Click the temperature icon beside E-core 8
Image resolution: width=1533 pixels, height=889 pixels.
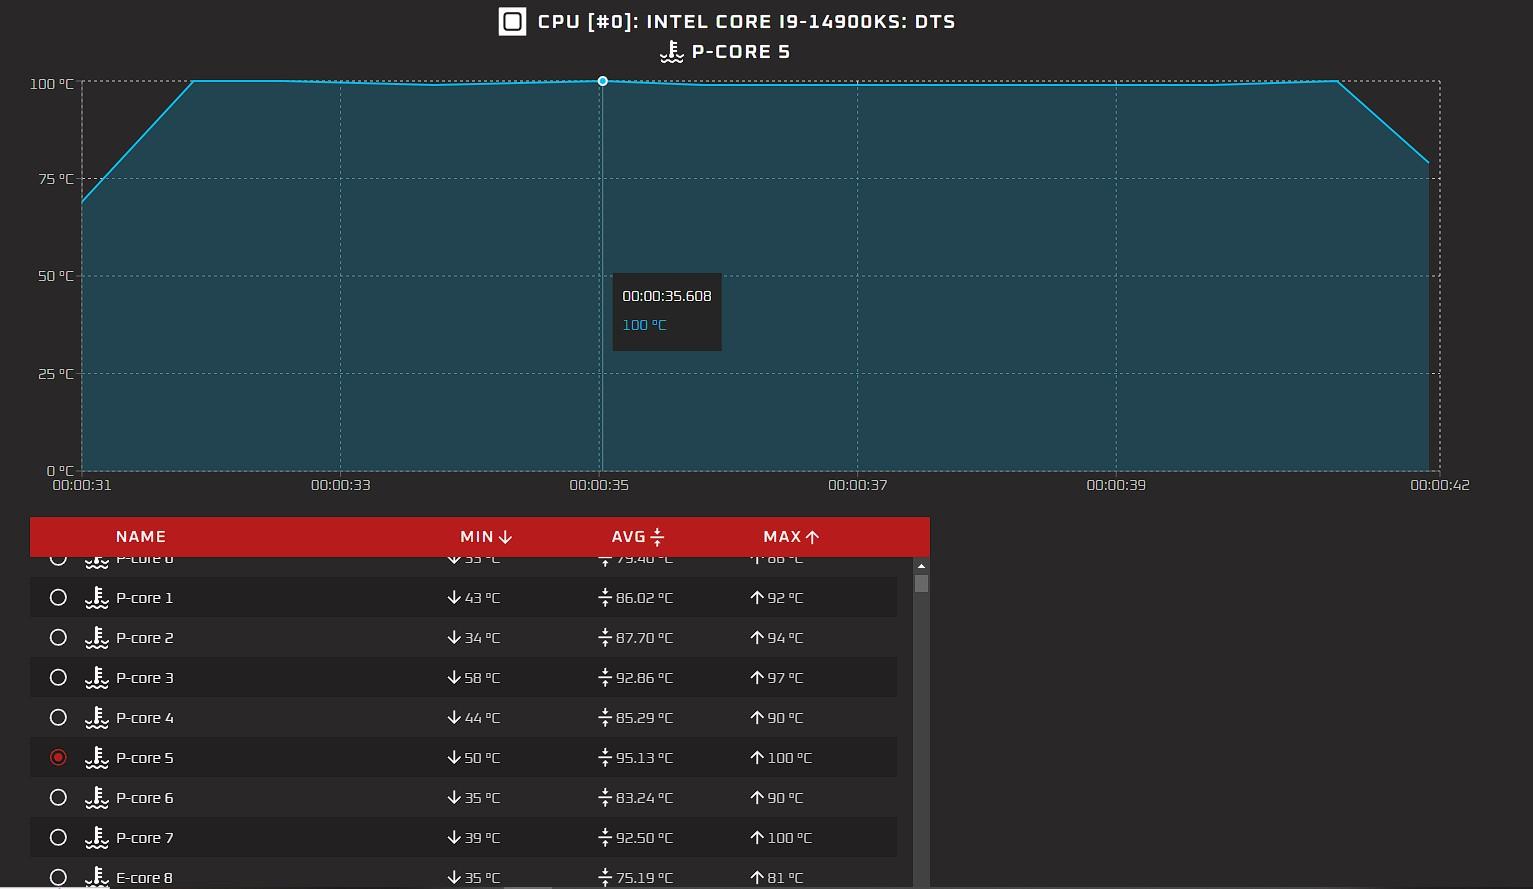96,877
